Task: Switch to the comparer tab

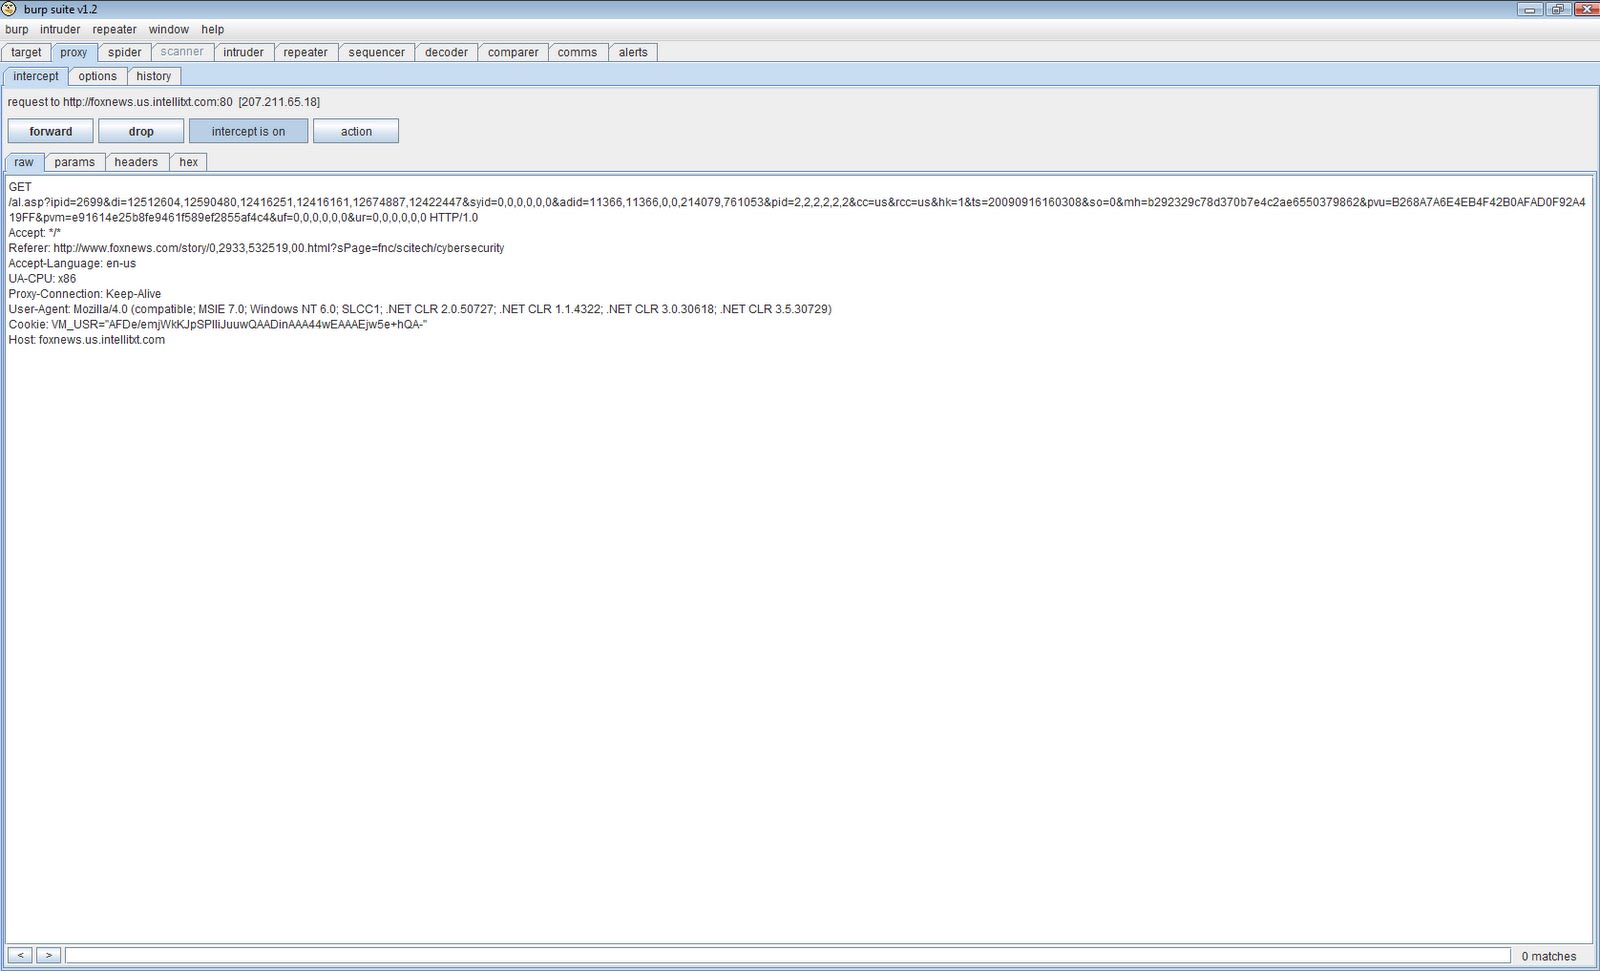Action: pyautogui.click(x=513, y=52)
